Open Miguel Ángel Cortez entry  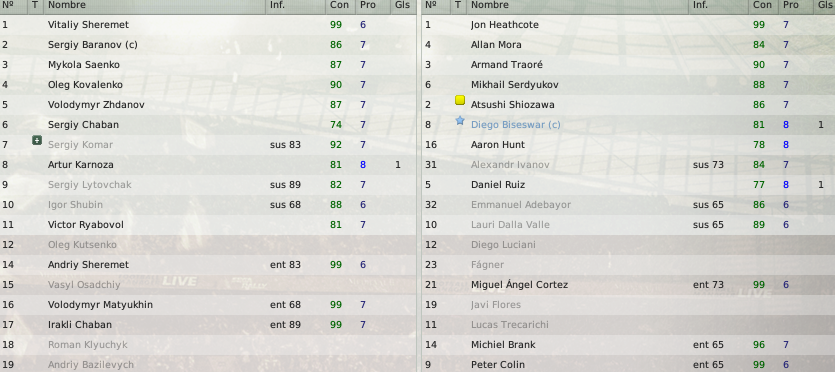(x=519, y=285)
